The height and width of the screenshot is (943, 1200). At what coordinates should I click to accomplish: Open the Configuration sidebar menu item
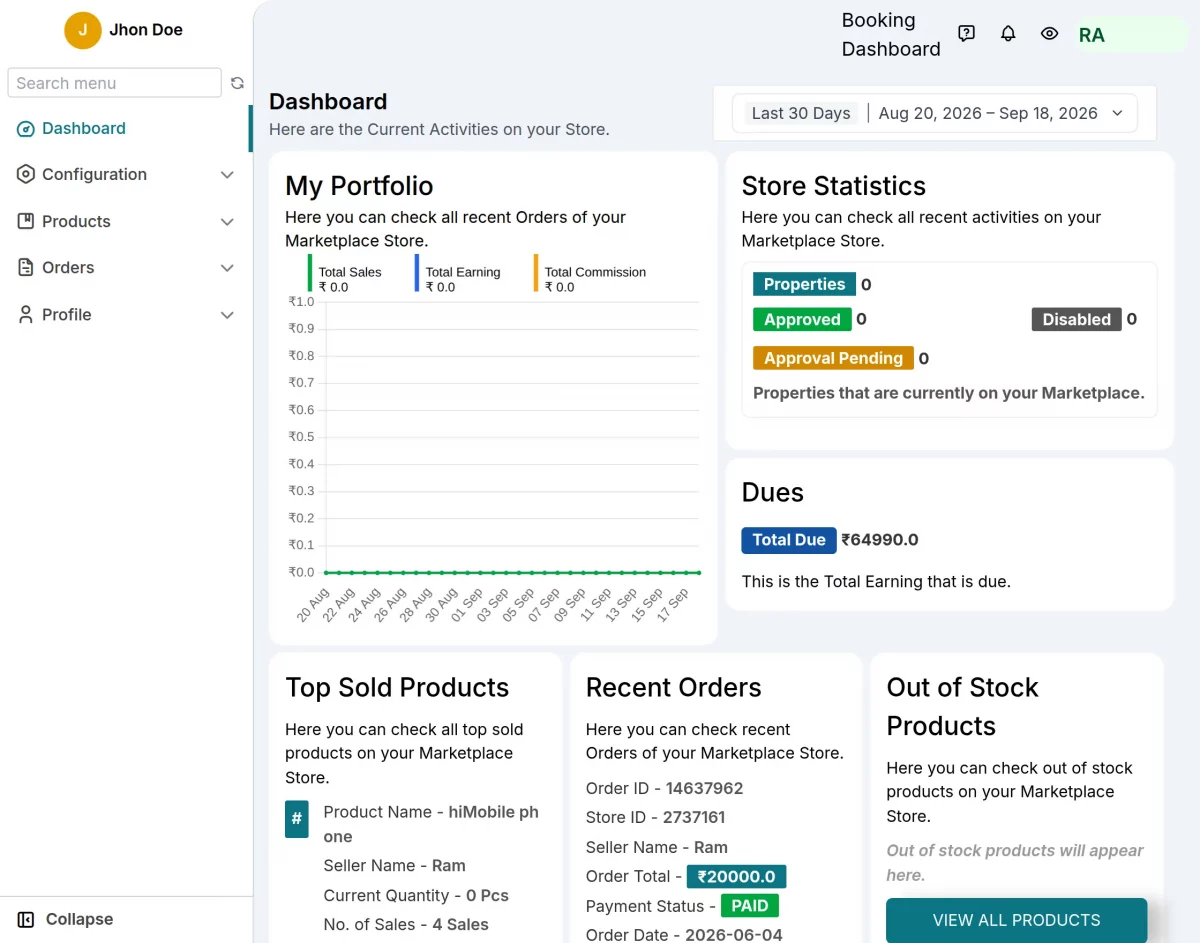point(126,174)
